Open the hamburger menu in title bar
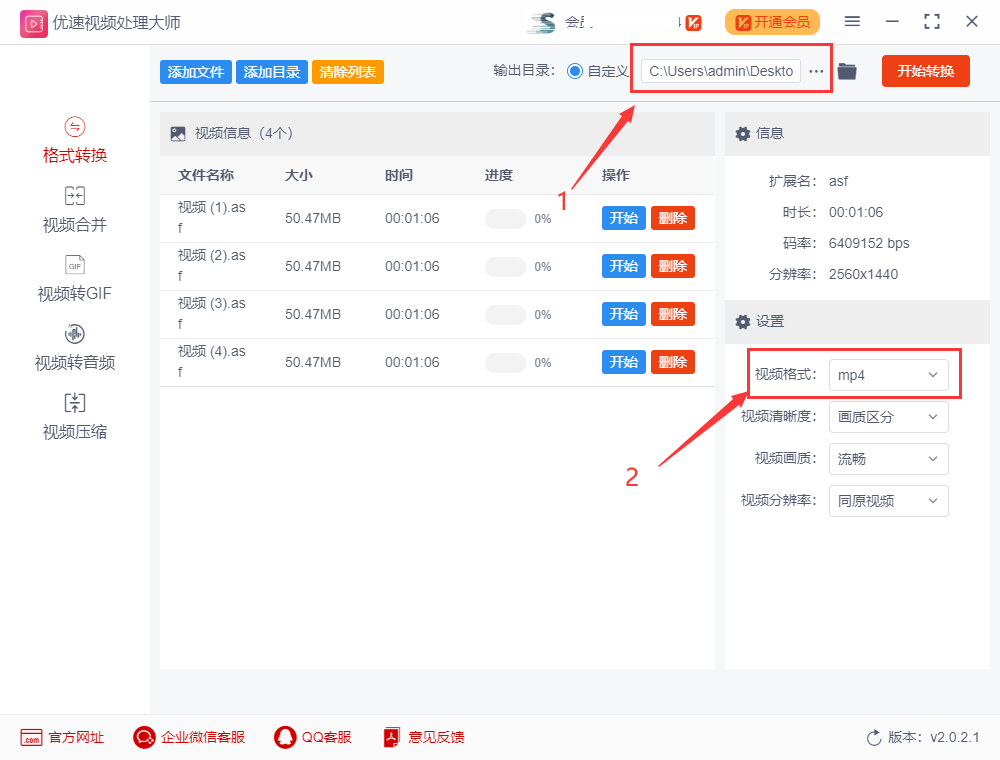Screen dimensions: 1000x760 point(852,21)
